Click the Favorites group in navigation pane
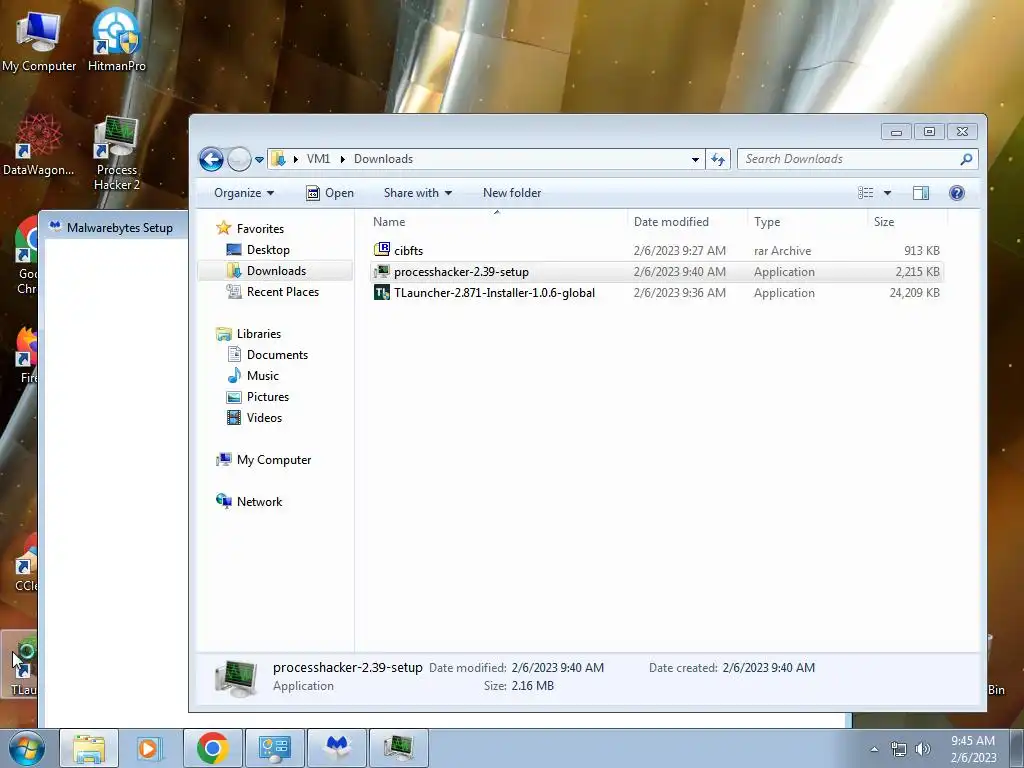This screenshot has width=1024, height=768. pos(251,229)
